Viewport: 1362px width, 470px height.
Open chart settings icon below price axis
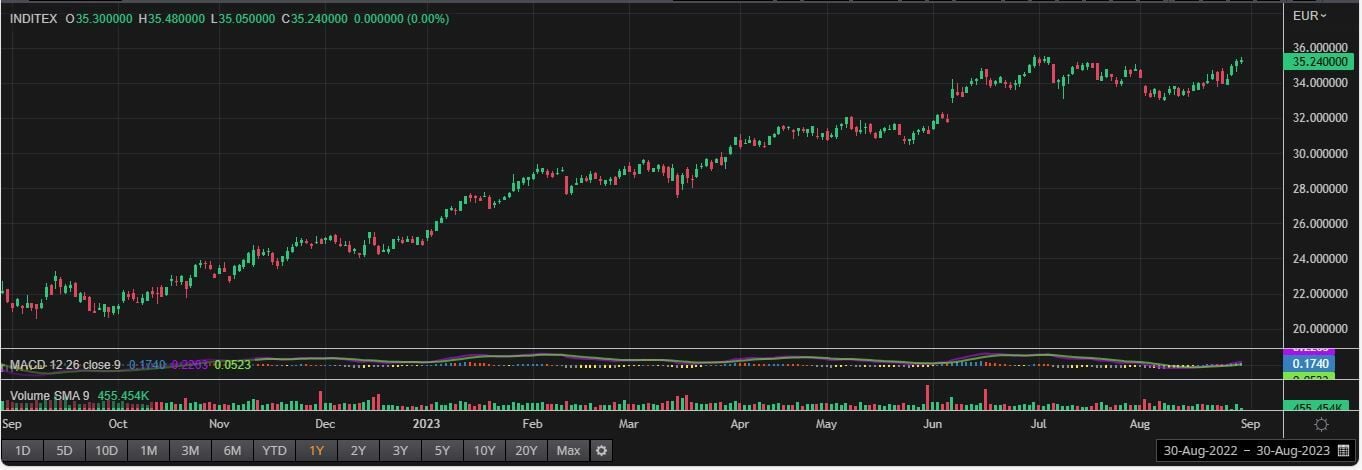click(x=1321, y=425)
